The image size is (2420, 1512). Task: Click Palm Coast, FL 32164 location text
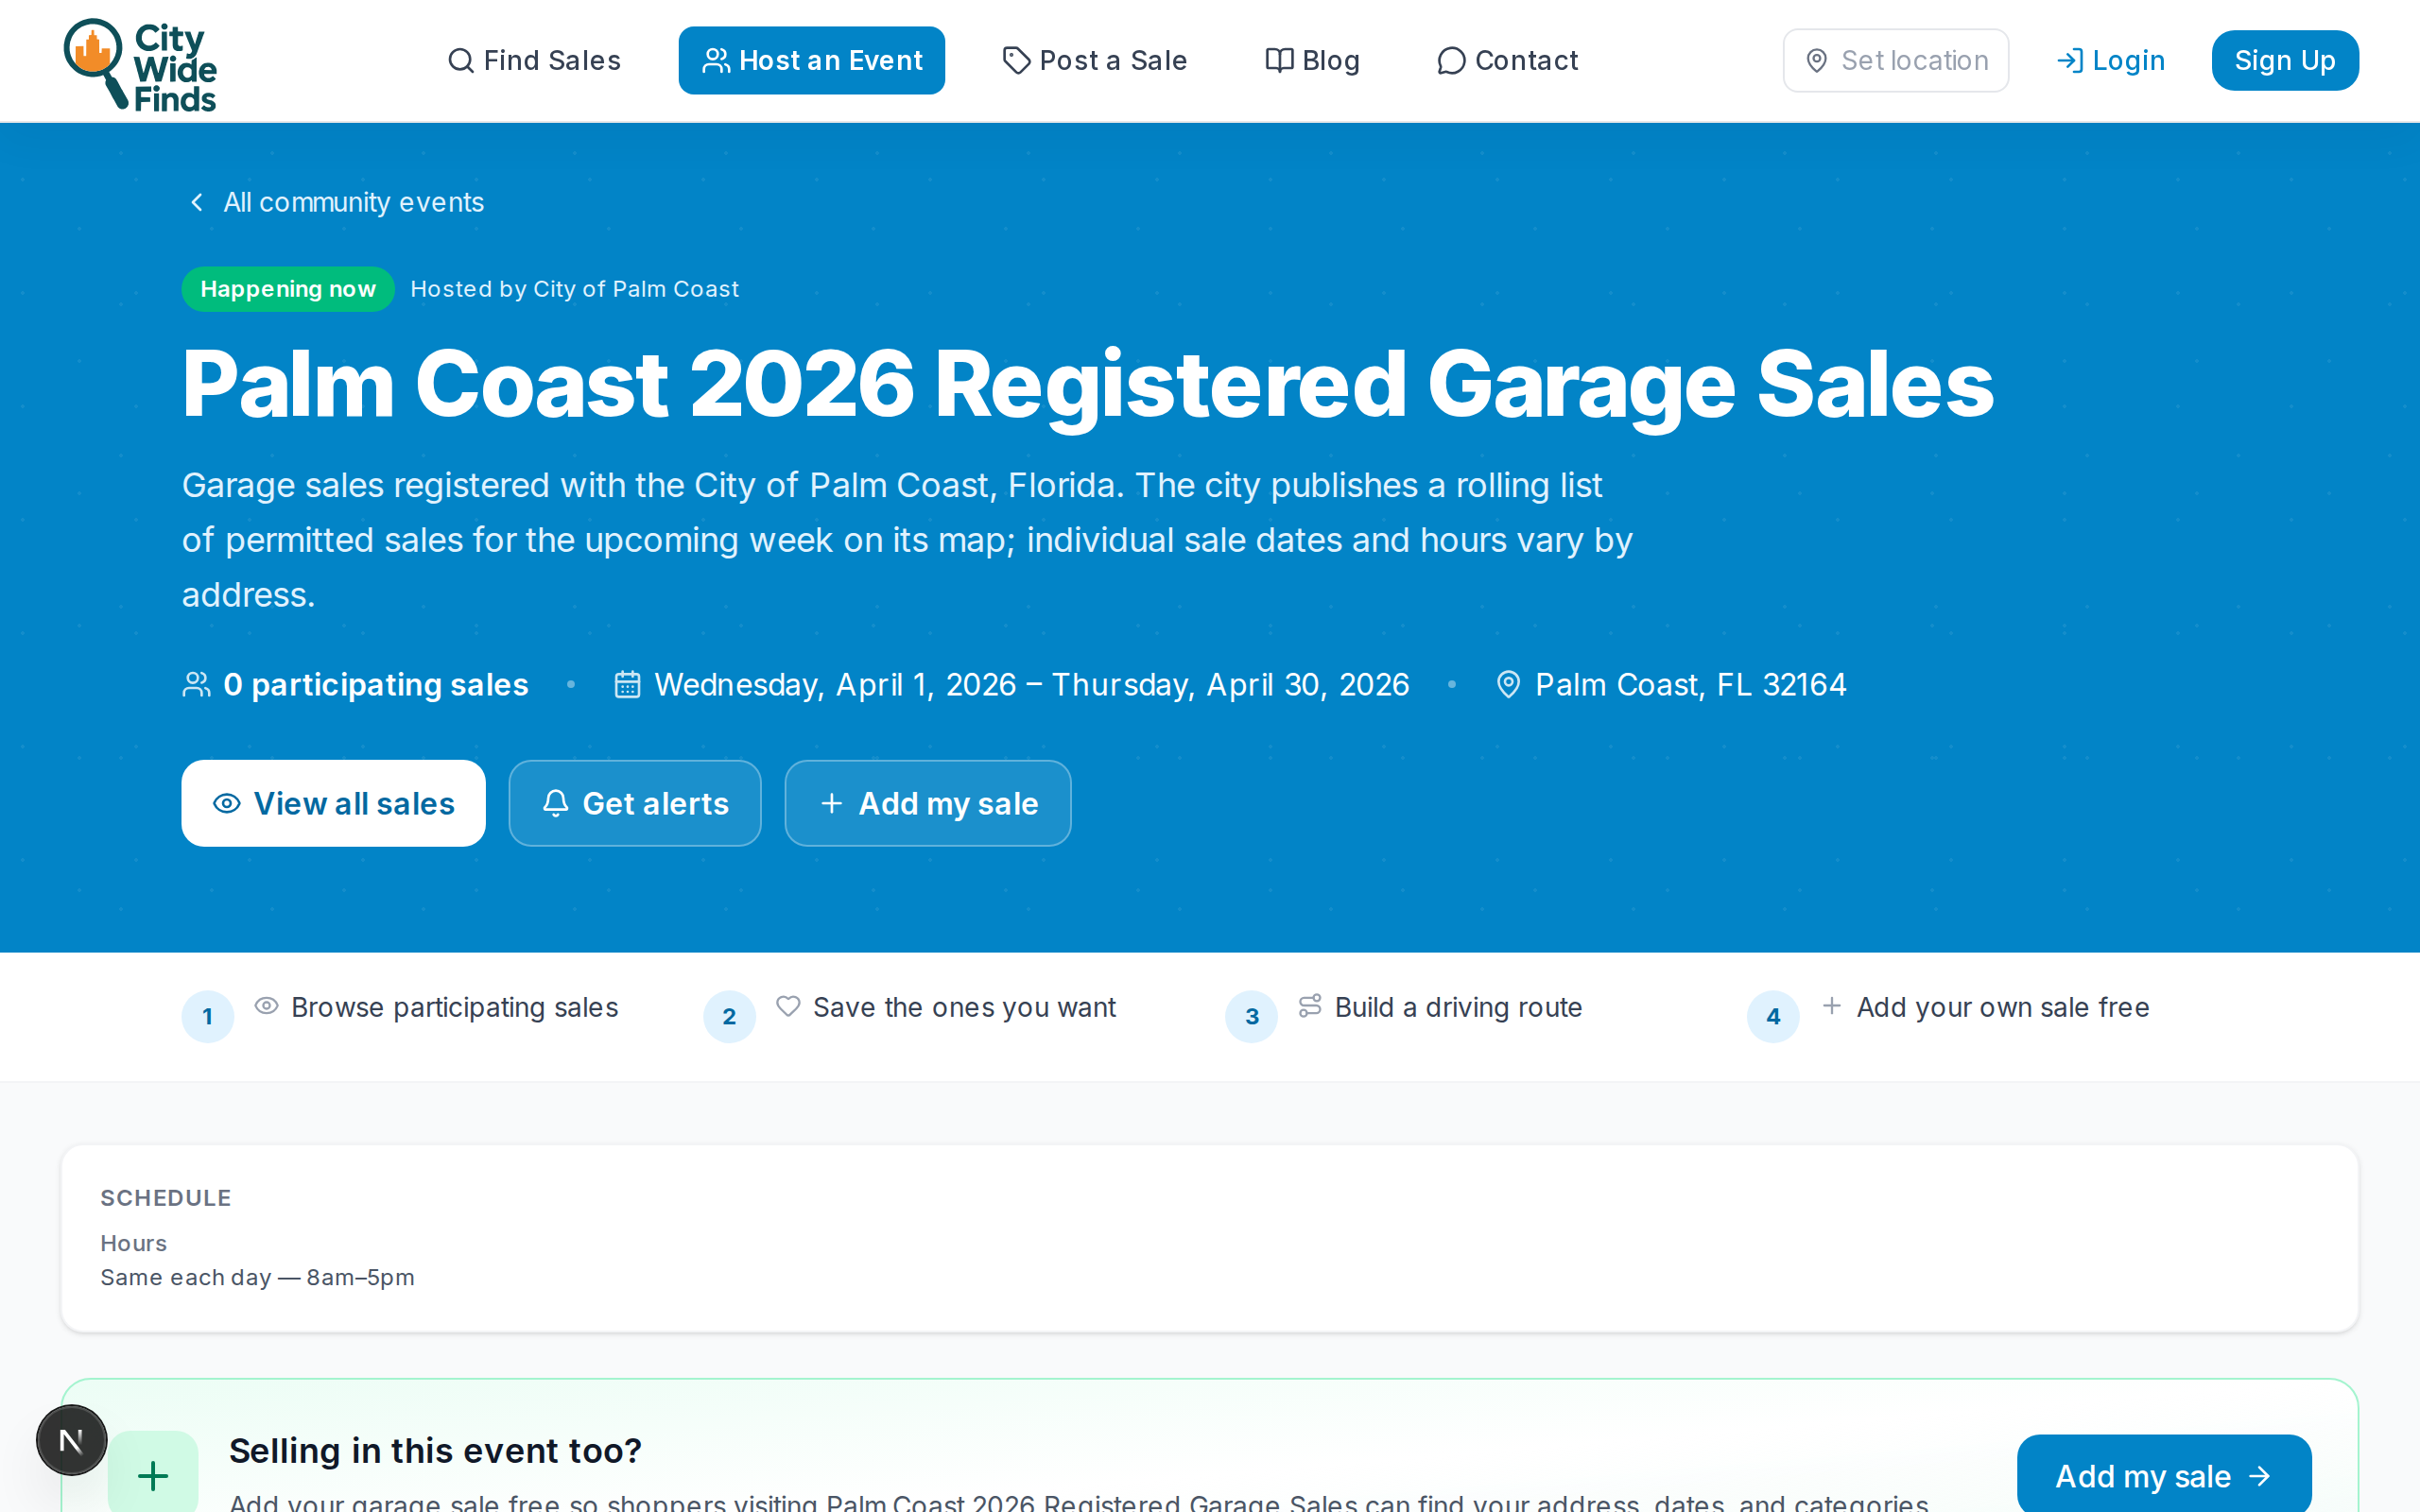[1690, 684]
